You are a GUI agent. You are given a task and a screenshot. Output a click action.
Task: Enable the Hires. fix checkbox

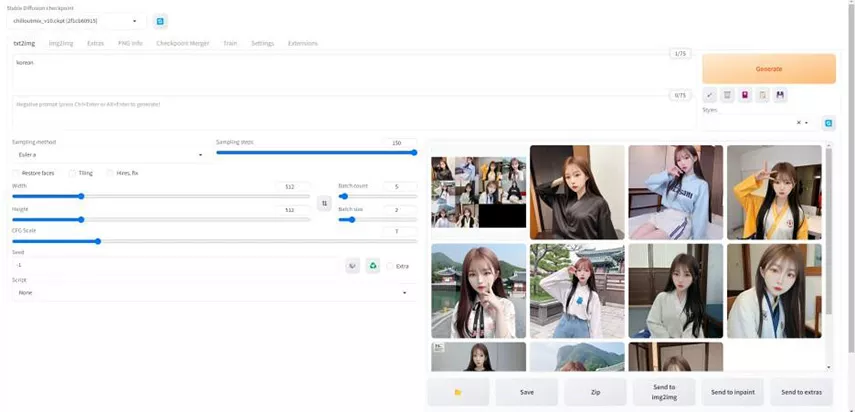point(109,173)
